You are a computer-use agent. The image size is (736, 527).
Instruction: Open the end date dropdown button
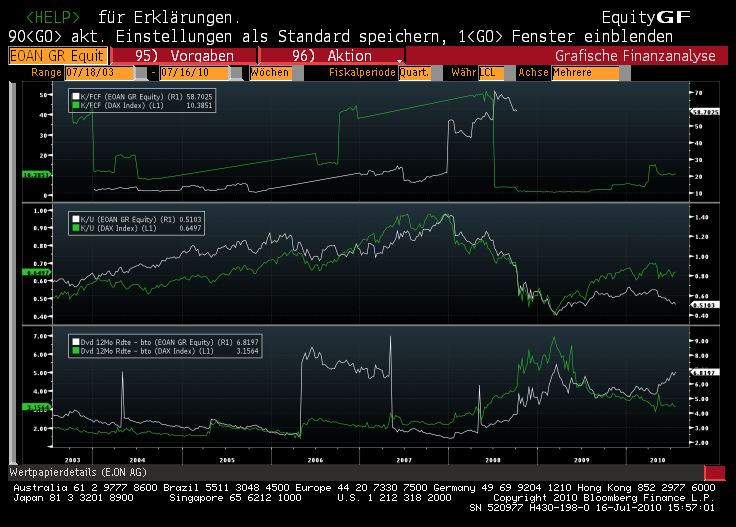(x=236, y=73)
